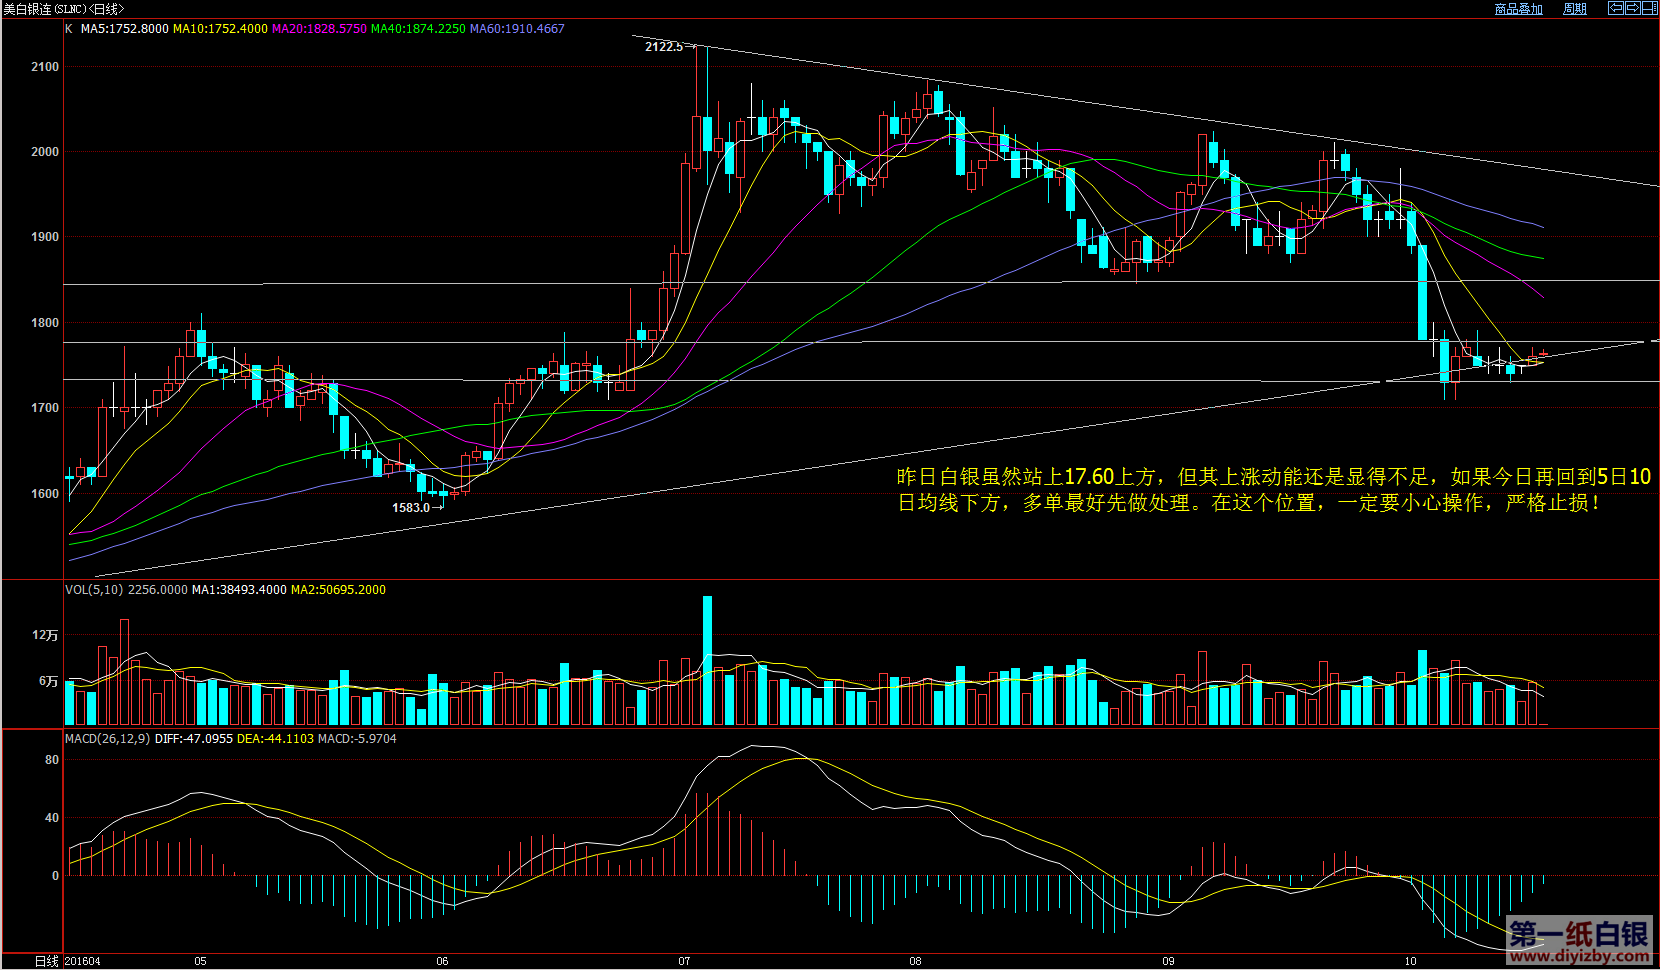Screen dimensions: 1660x970
Task: Select the MA10:1752.4000 indicator label
Action: [220, 29]
